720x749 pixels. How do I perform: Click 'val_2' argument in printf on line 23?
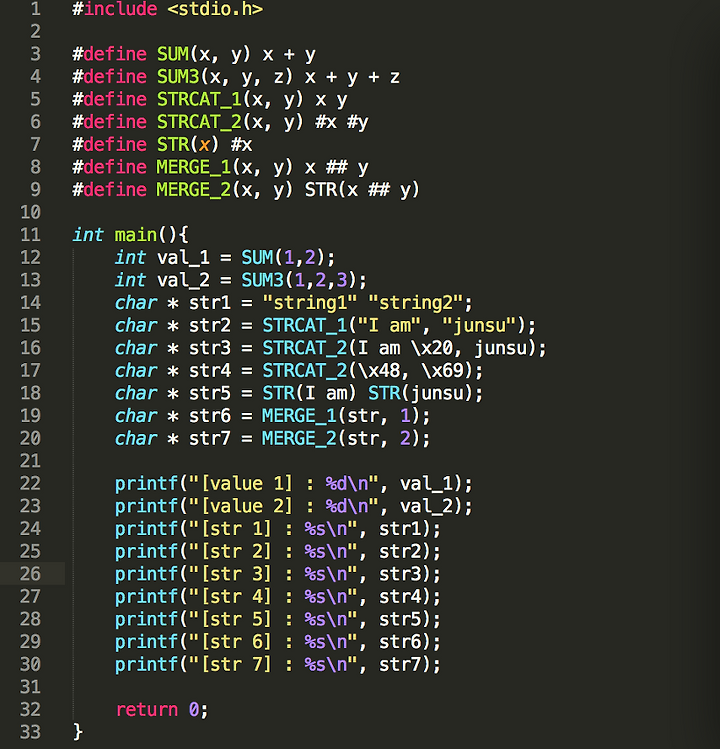(x=426, y=506)
